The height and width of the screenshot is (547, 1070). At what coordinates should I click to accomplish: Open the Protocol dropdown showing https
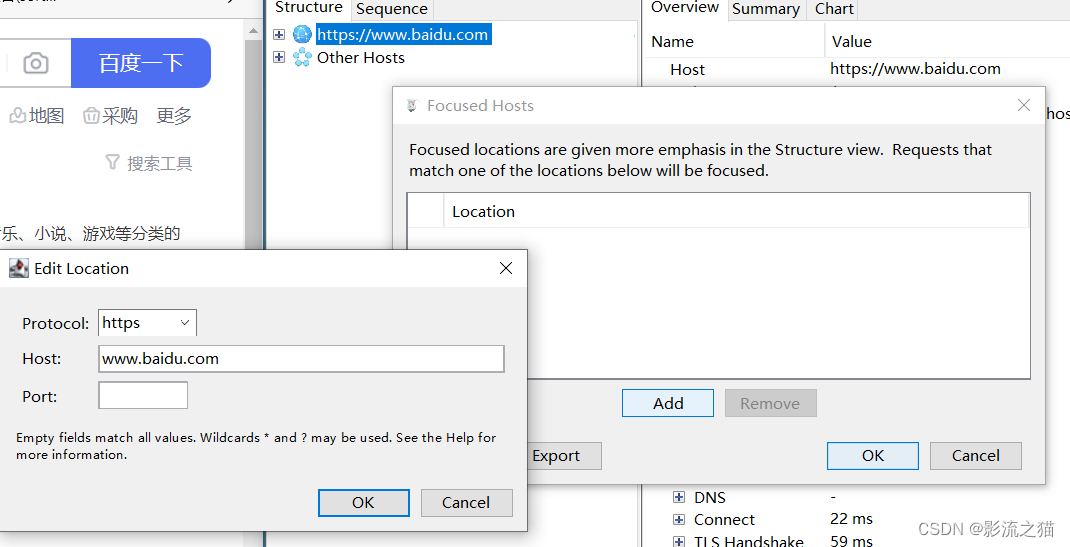(x=147, y=323)
